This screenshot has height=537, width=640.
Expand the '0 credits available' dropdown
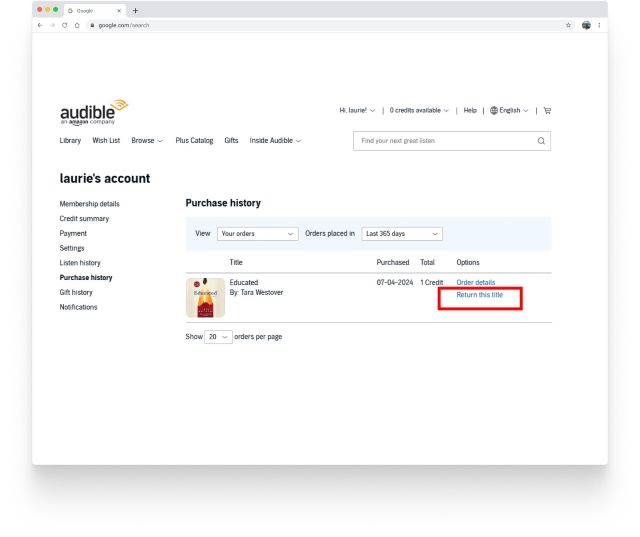click(418, 110)
